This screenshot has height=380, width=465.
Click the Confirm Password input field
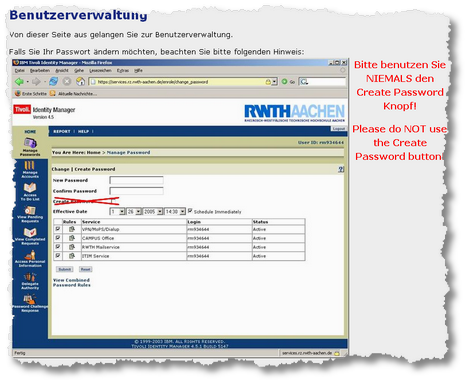tap(136, 191)
